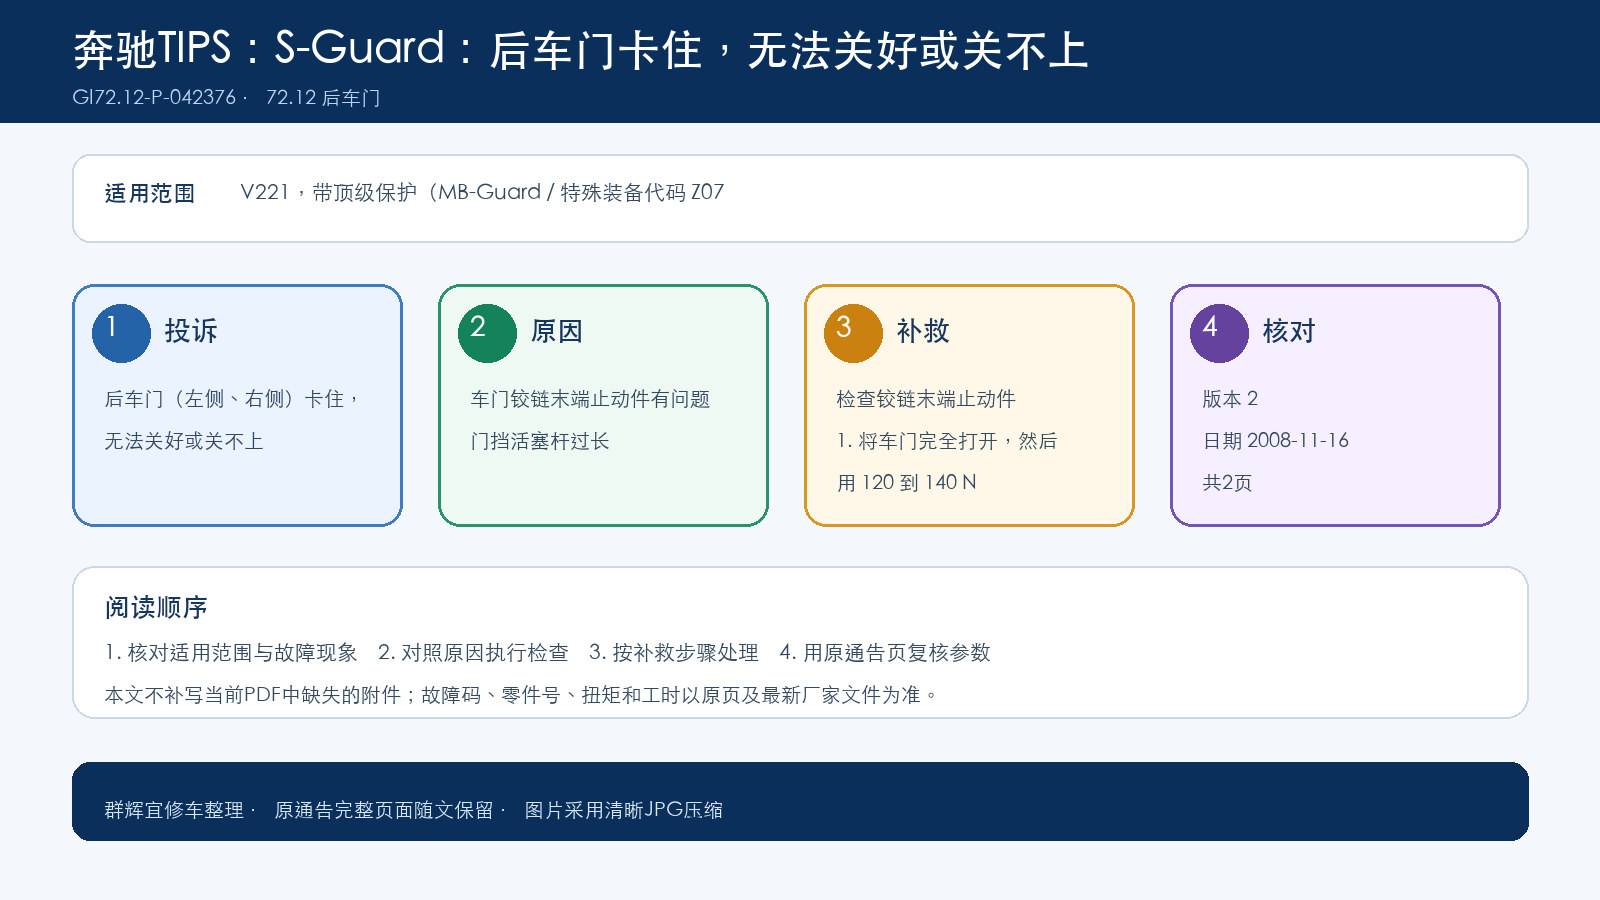Click step 3. 按补救步骤处理

(x=674, y=653)
